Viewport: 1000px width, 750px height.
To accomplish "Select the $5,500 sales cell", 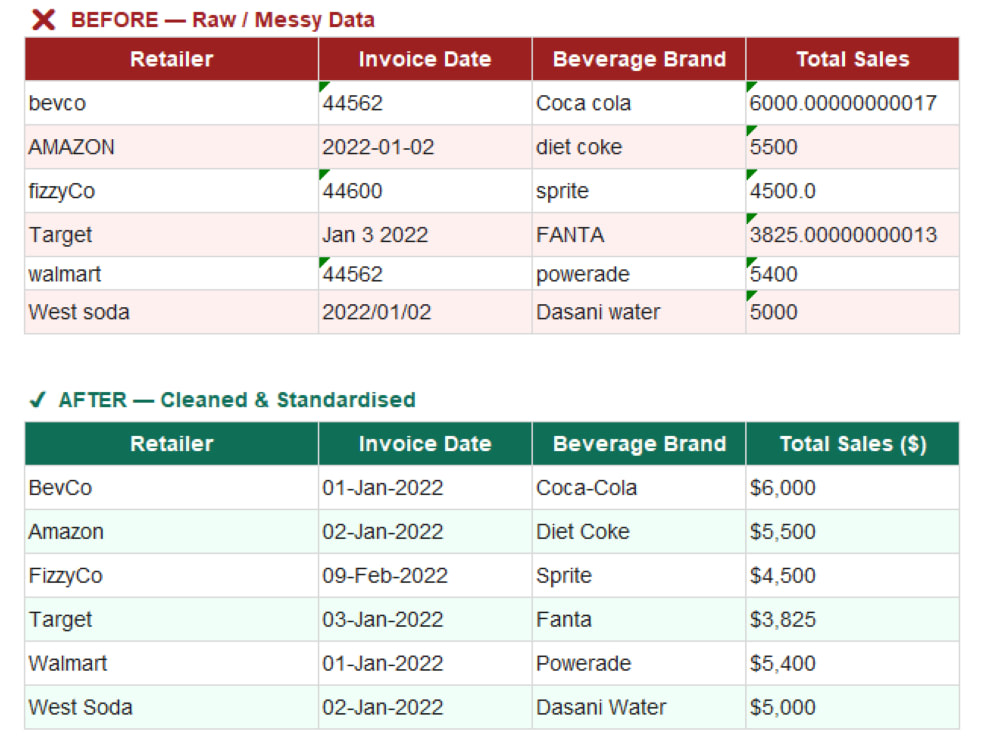I will 853,532.
